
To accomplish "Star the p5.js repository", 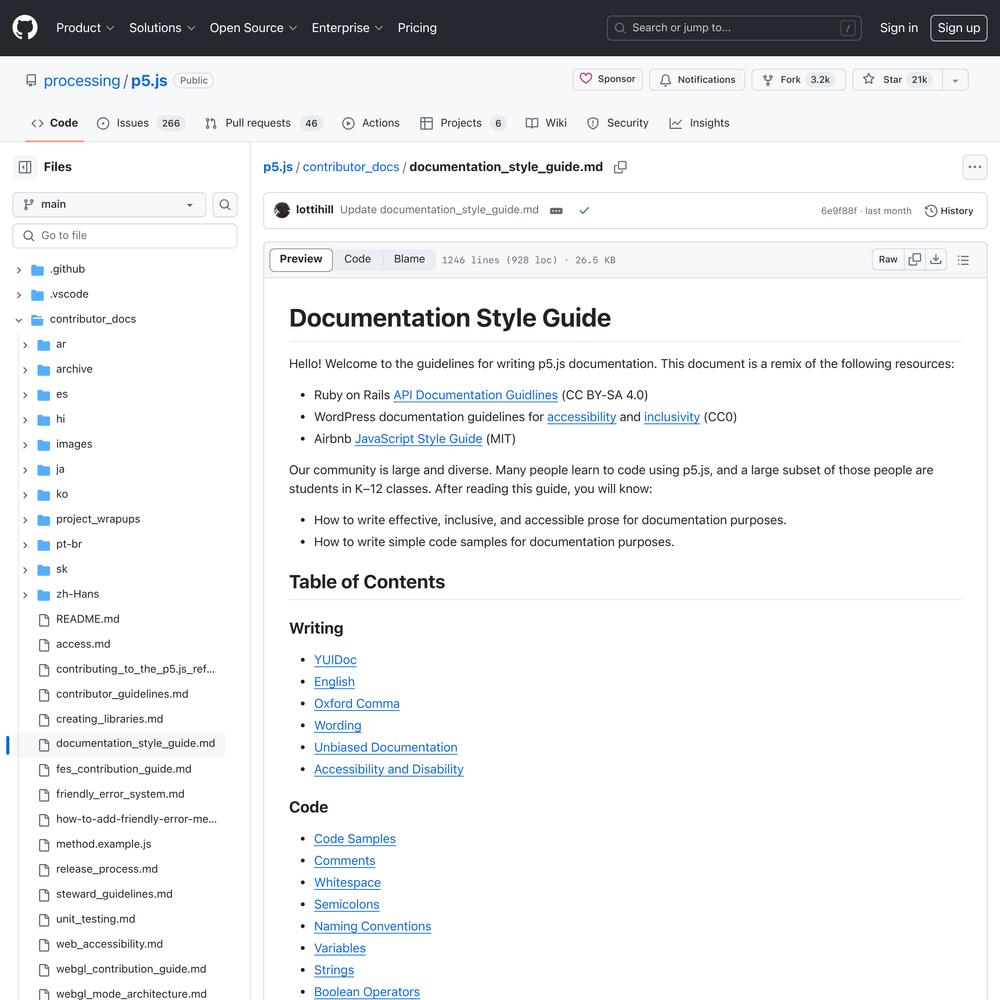I will point(897,80).
